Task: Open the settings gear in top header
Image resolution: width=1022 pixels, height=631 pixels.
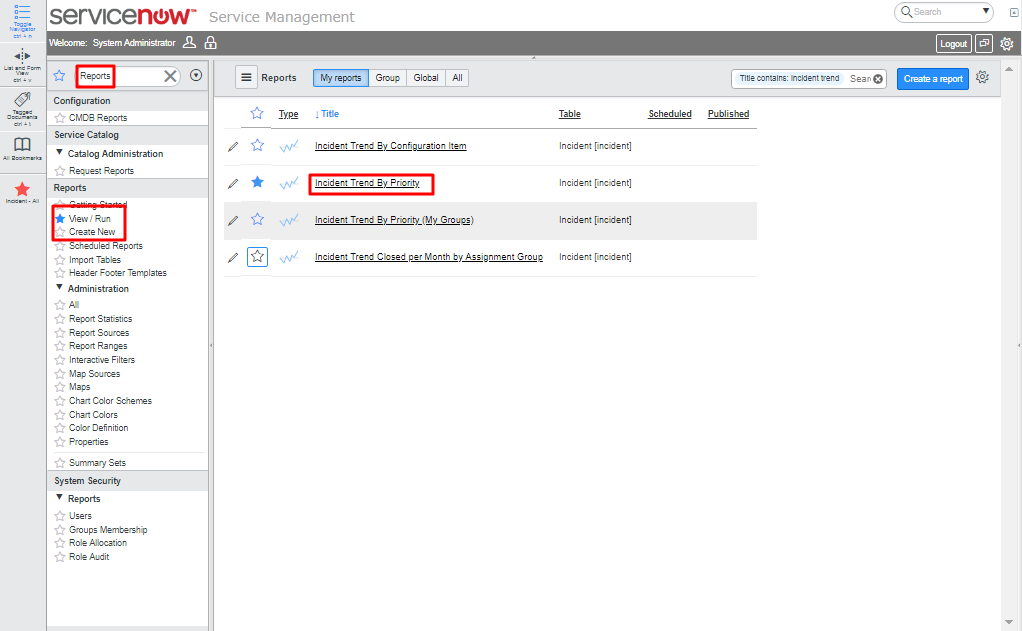Action: click(1006, 44)
